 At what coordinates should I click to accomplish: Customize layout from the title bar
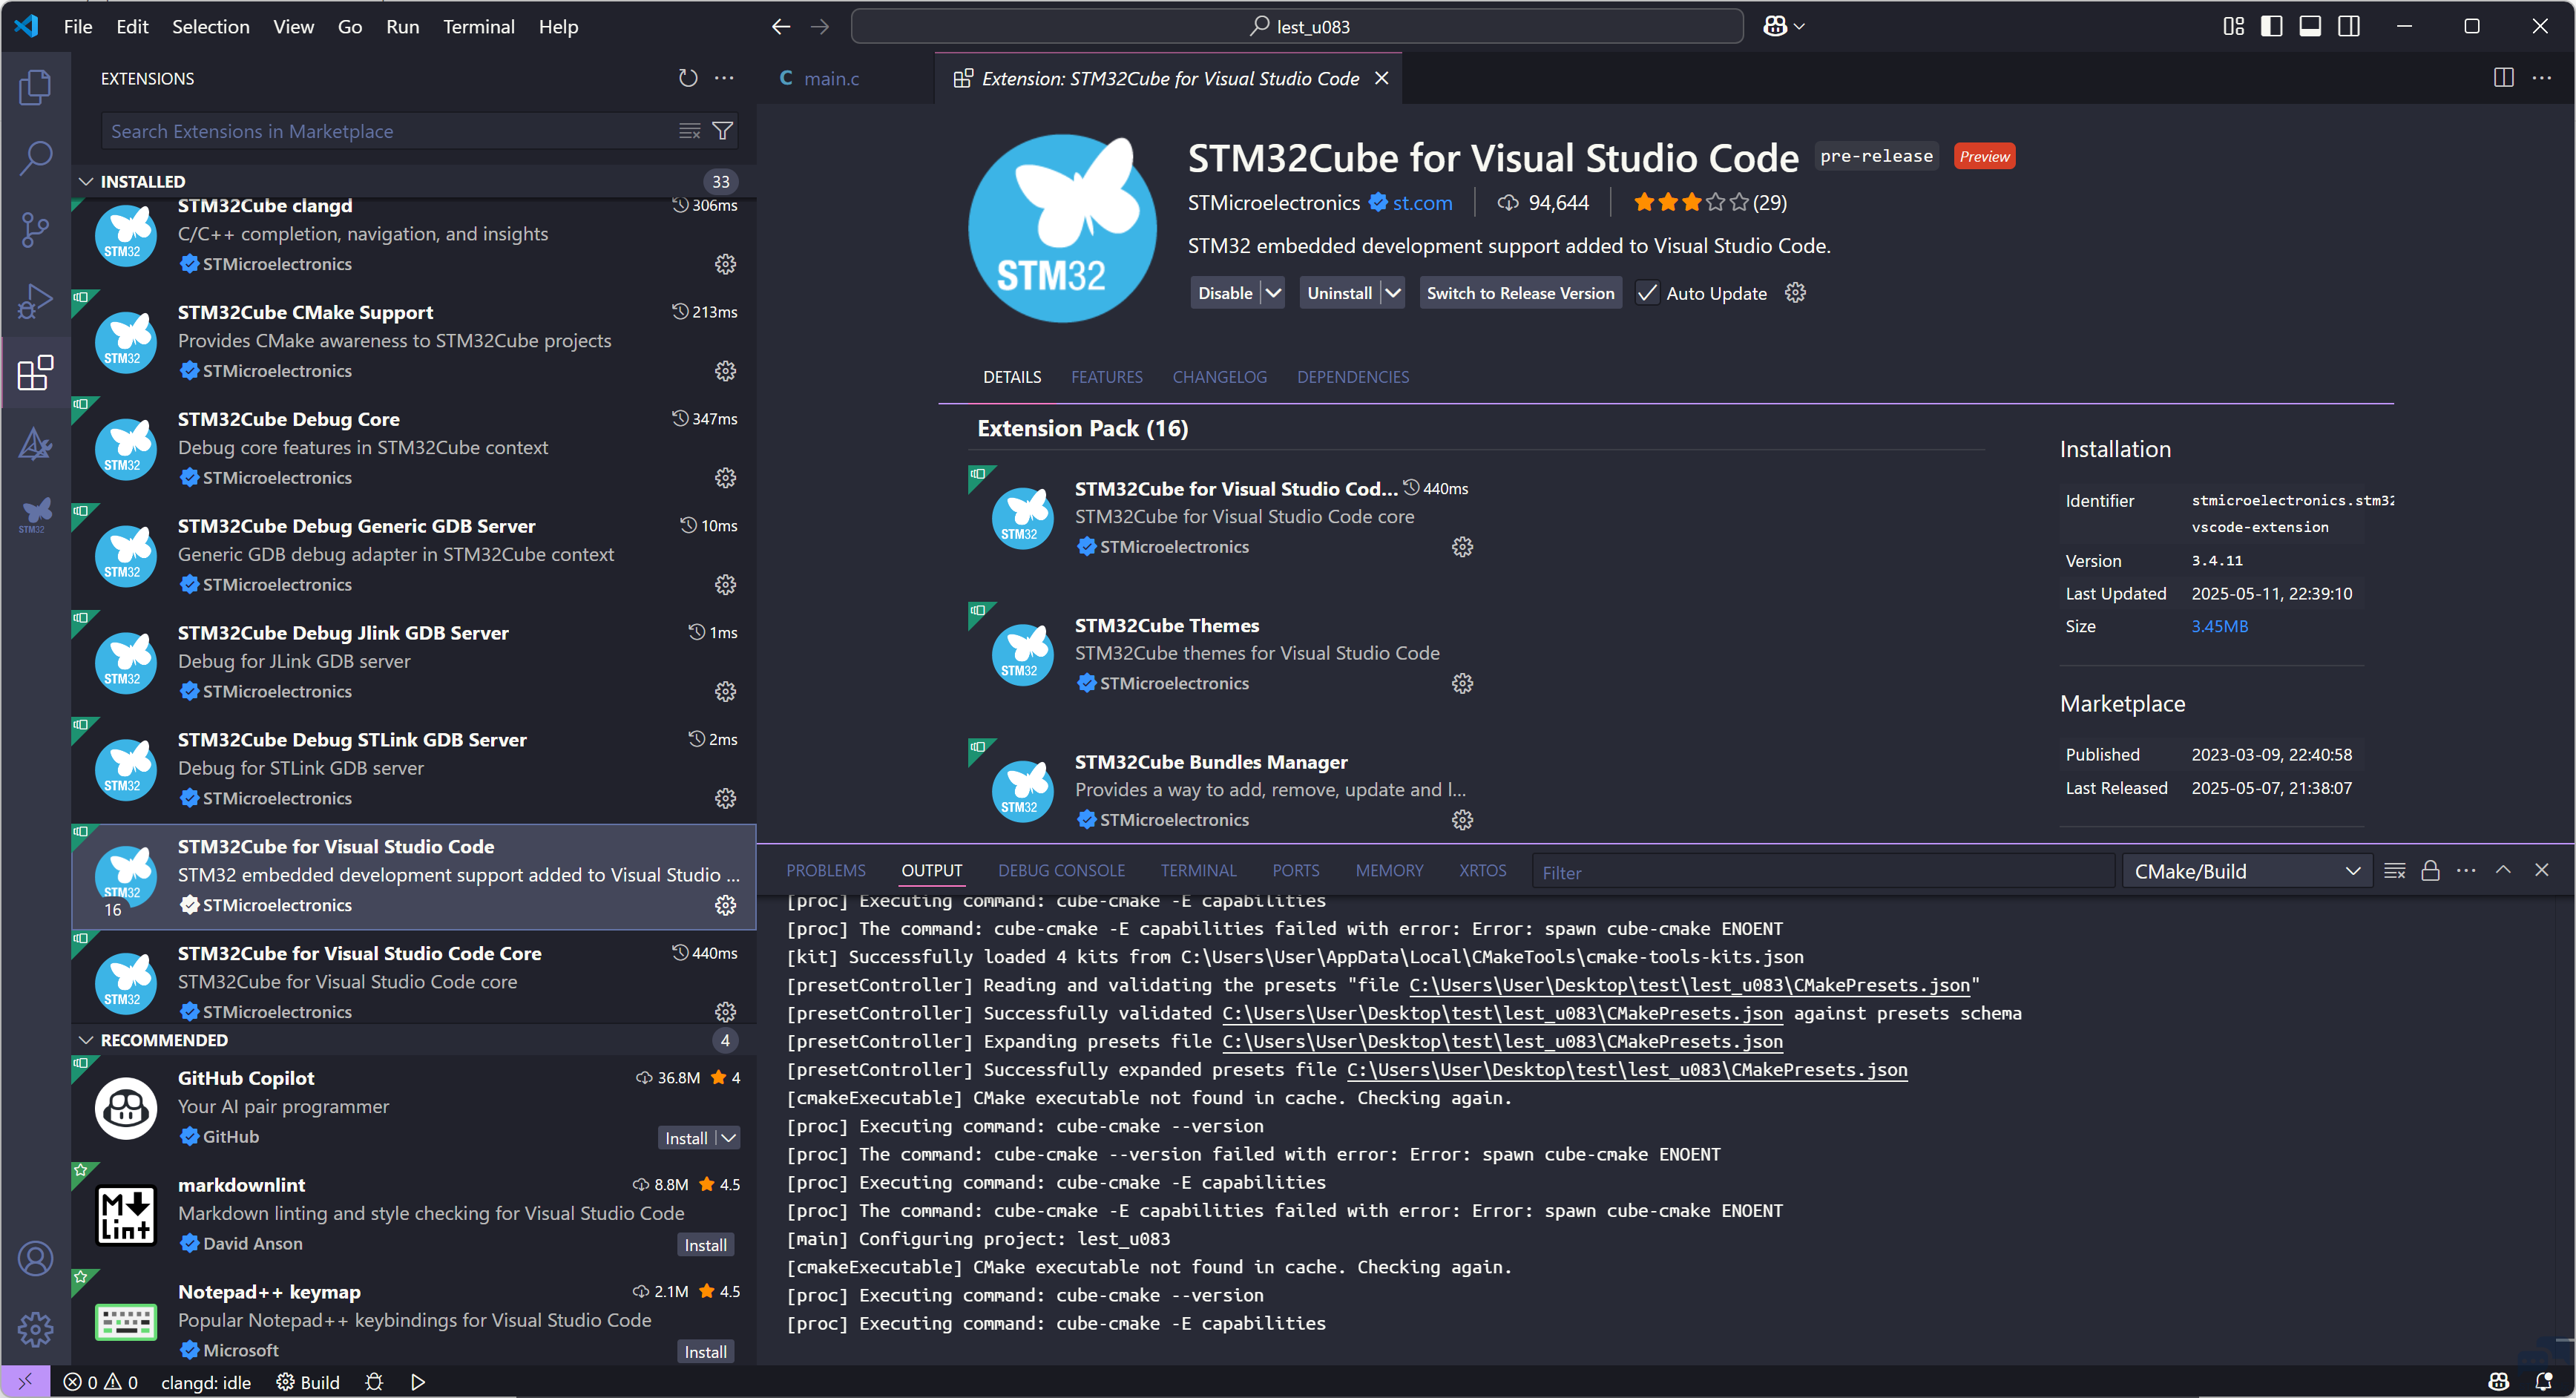click(2234, 27)
